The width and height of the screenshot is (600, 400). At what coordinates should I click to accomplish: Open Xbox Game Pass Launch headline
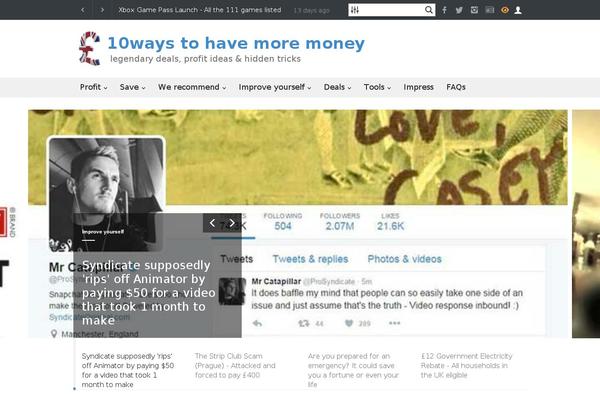200,10
